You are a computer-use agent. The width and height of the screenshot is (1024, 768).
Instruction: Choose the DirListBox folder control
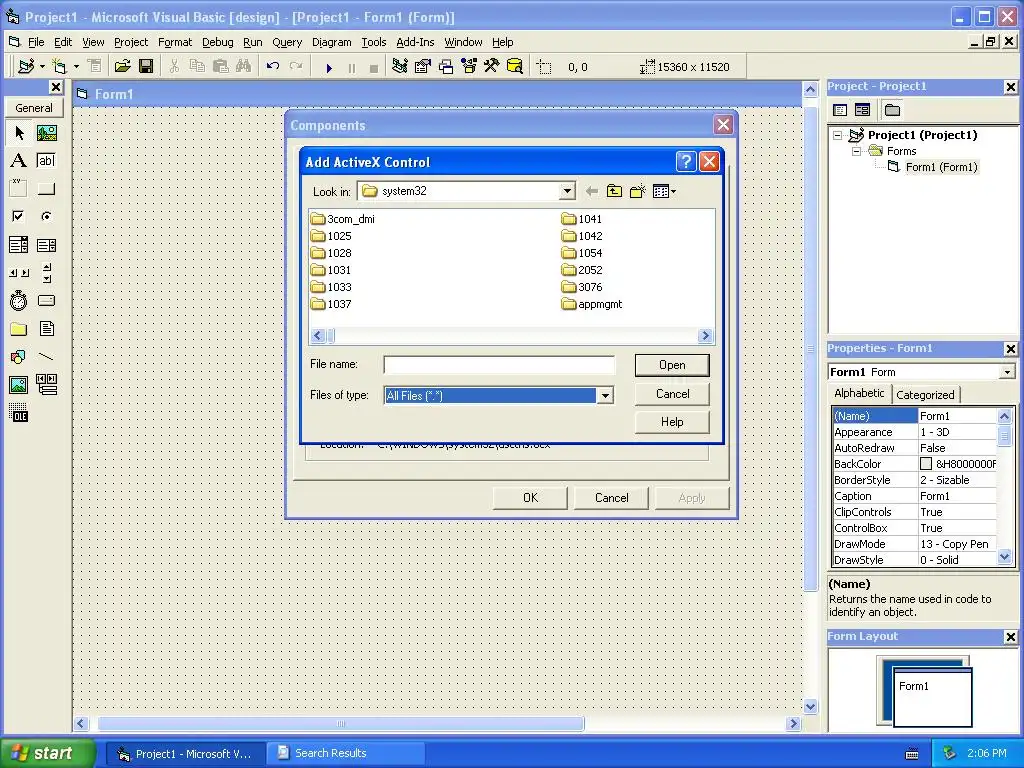click(x=19, y=328)
